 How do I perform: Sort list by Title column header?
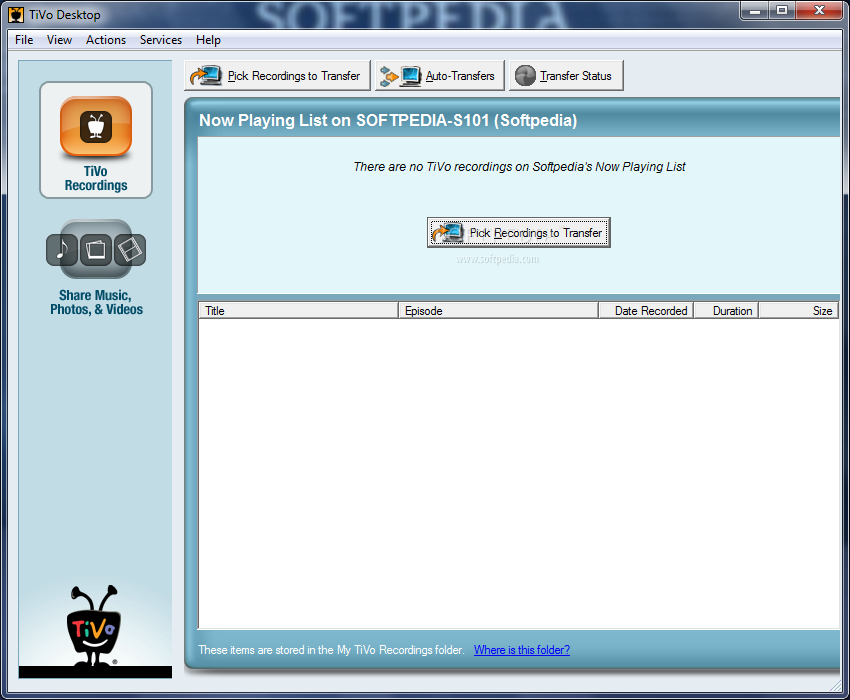(299, 311)
